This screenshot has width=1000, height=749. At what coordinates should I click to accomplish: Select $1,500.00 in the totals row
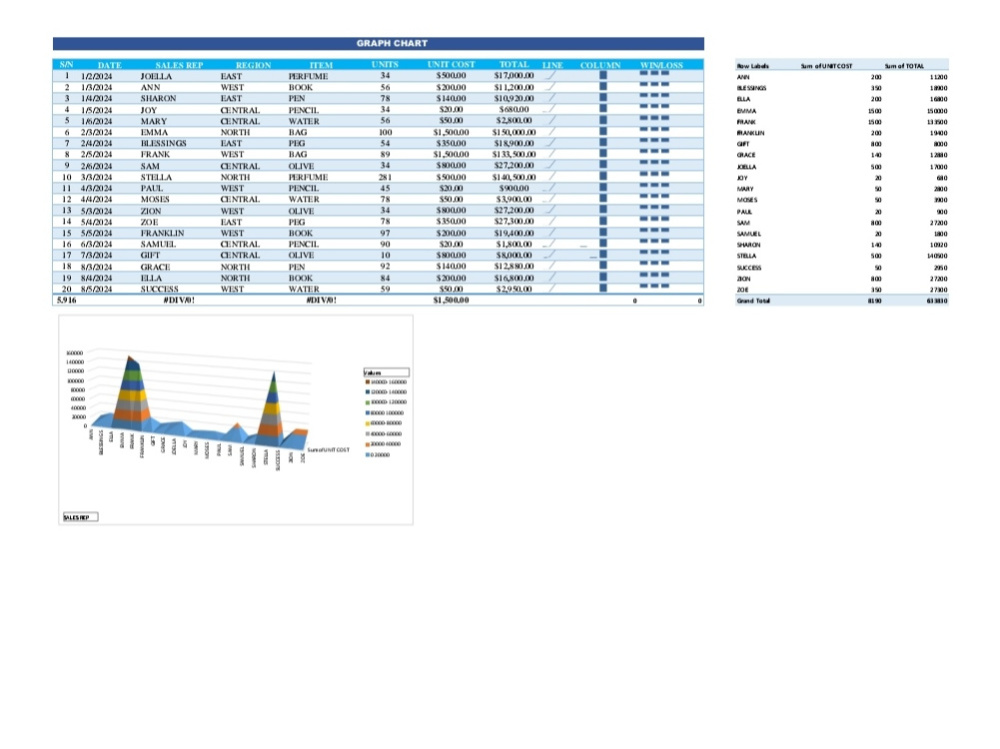point(451,300)
